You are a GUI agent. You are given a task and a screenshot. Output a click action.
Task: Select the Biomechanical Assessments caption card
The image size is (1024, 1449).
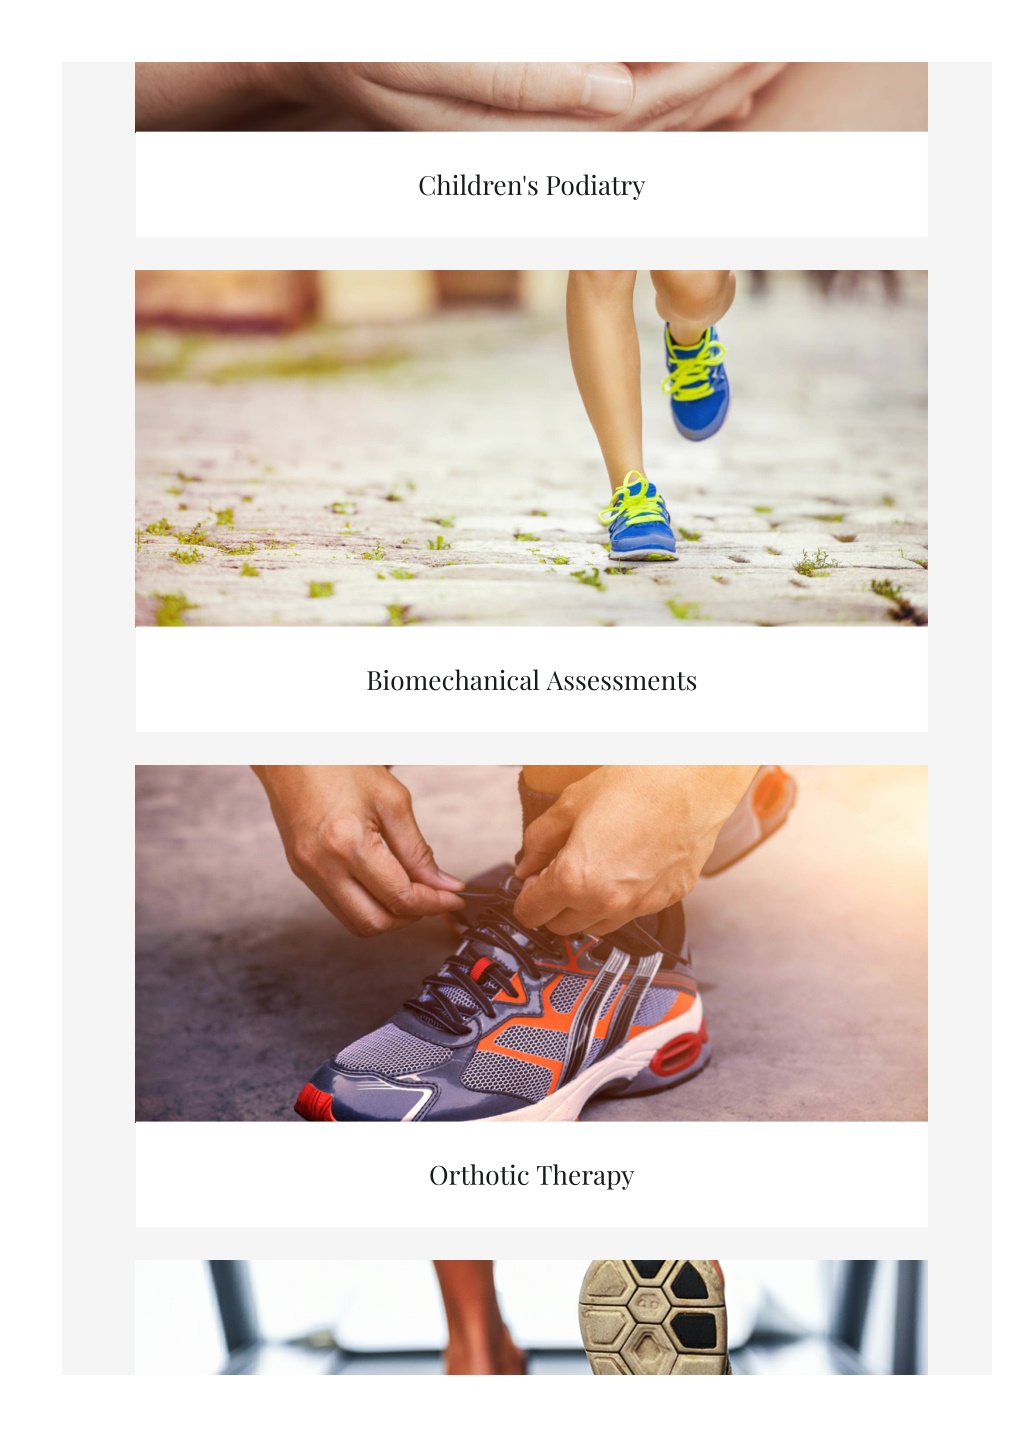[531, 680]
